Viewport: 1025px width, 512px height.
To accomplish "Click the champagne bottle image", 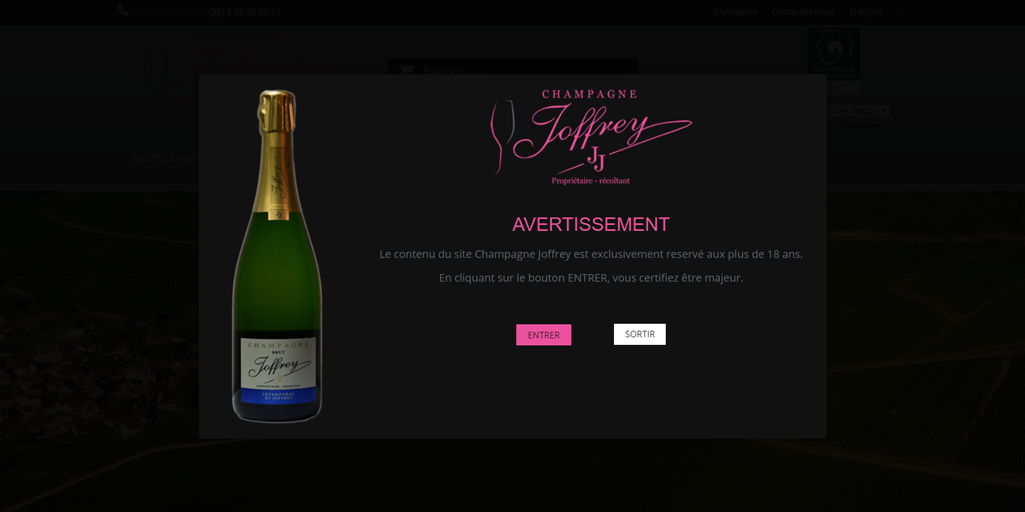I will coord(277,256).
